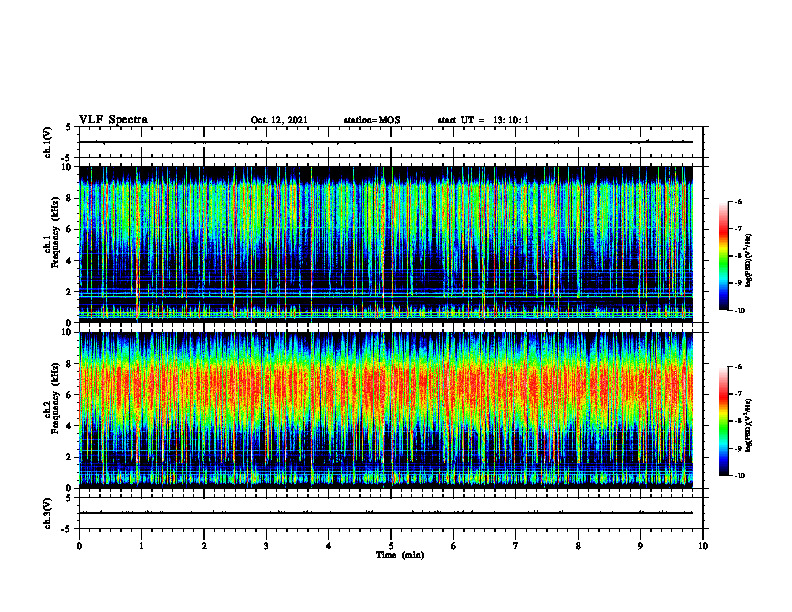The height and width of the screenshot is (612, 792).
Task: Click the "start UT = 13:10:1" header text
Action: pyautogui.click(x=483, y=120)
